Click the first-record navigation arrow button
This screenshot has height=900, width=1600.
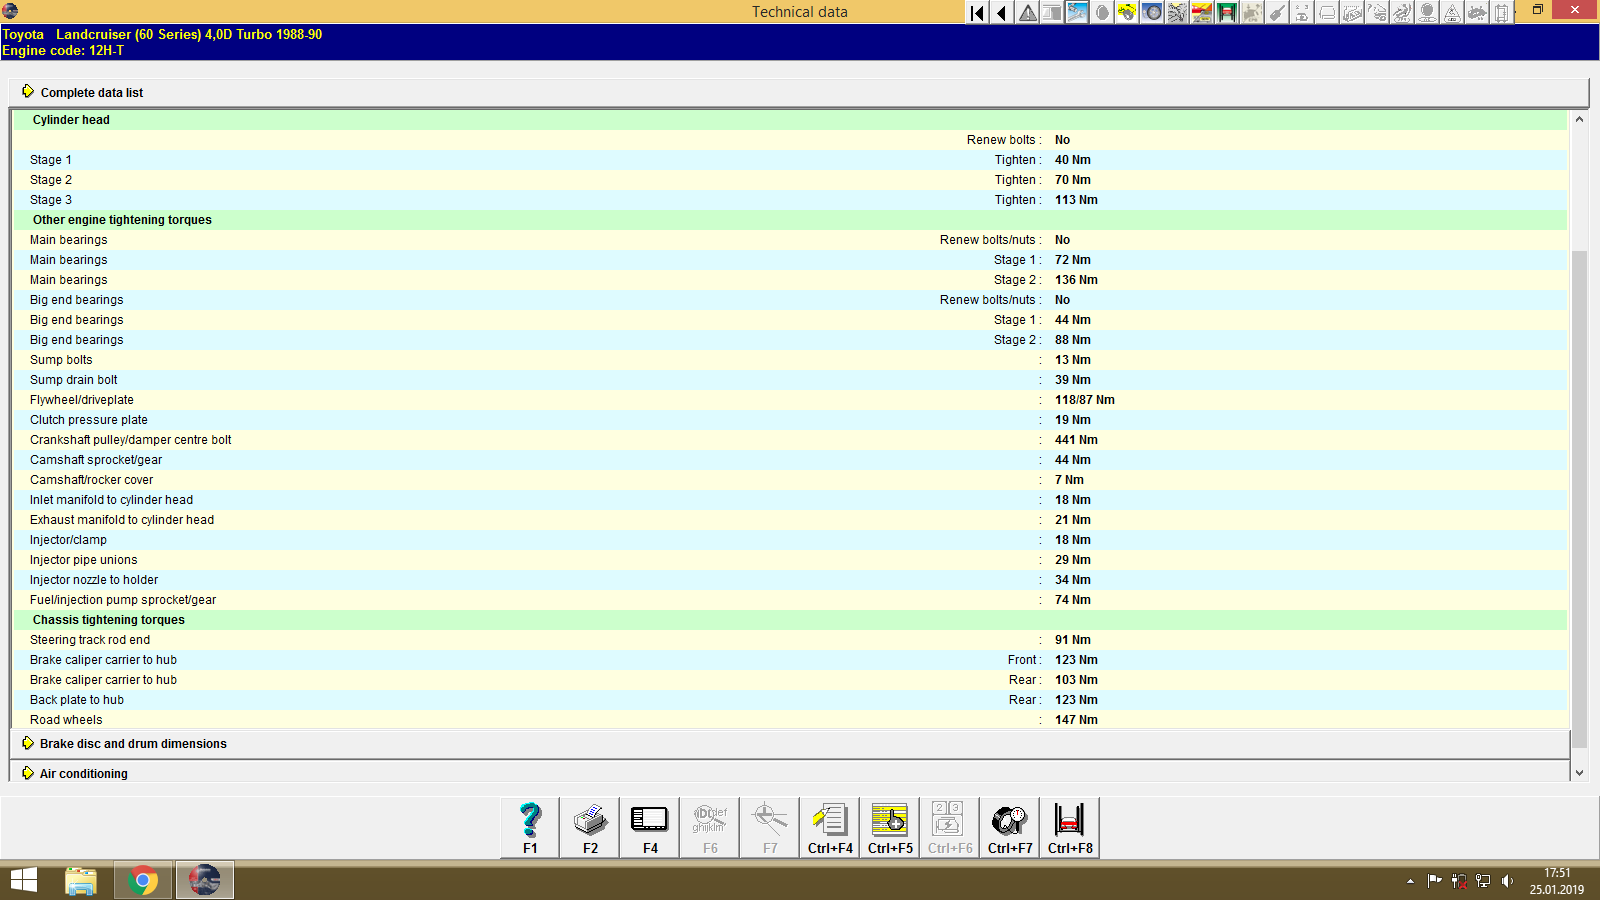(x=975, y=12)
